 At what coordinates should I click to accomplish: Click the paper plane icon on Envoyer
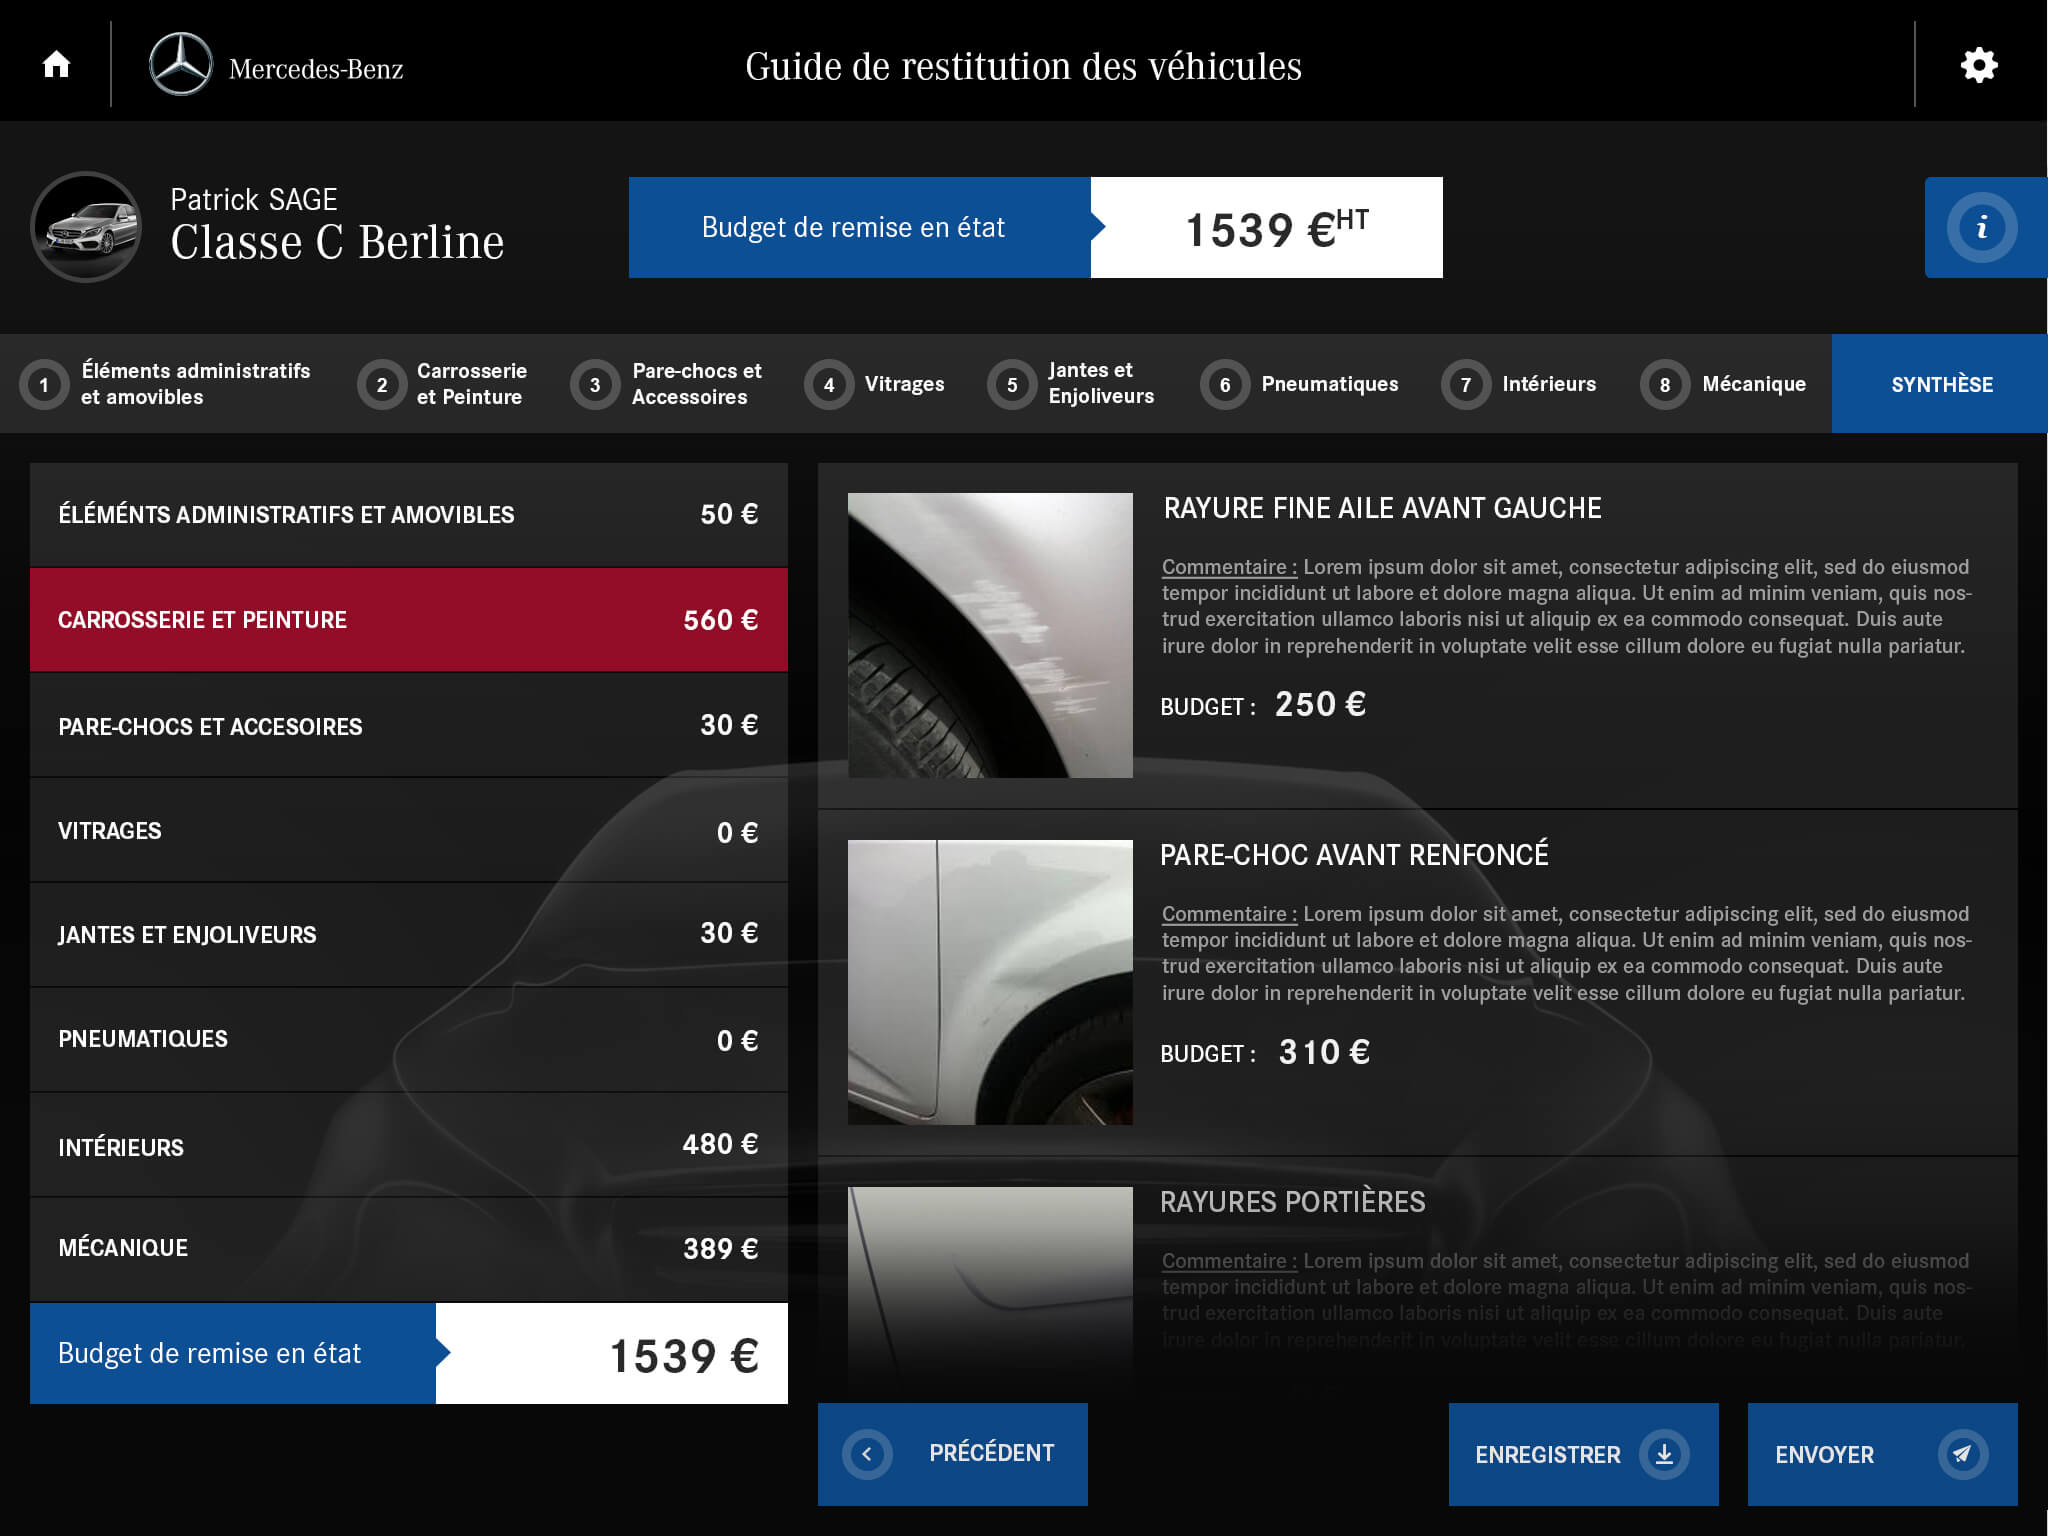[x=1962, y=1454]
